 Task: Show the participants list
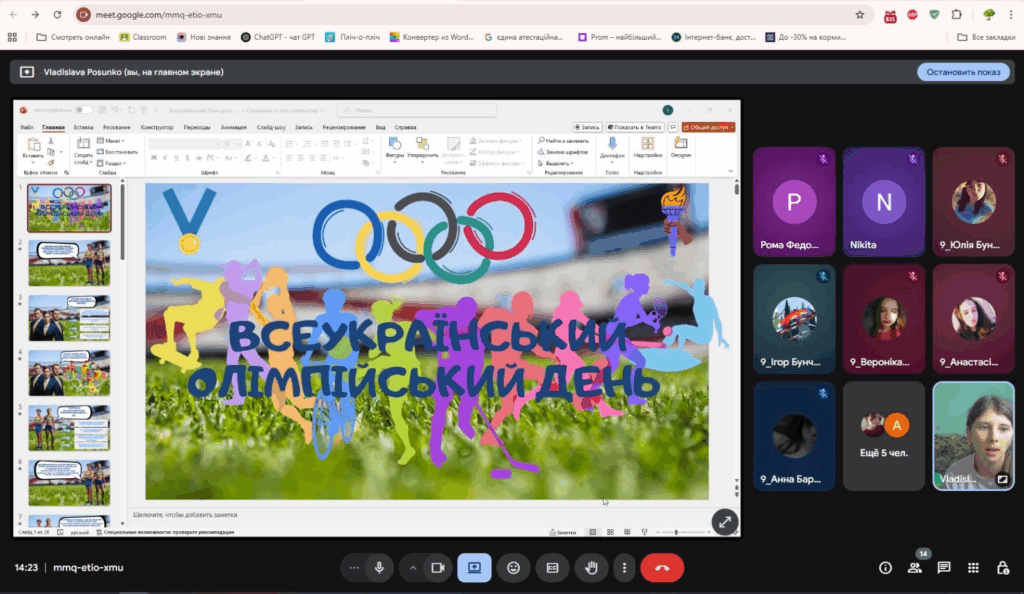point(915,568)
